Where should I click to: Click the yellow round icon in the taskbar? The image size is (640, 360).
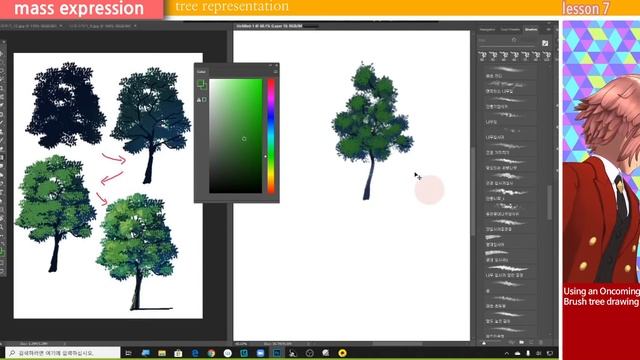point(342,353)
